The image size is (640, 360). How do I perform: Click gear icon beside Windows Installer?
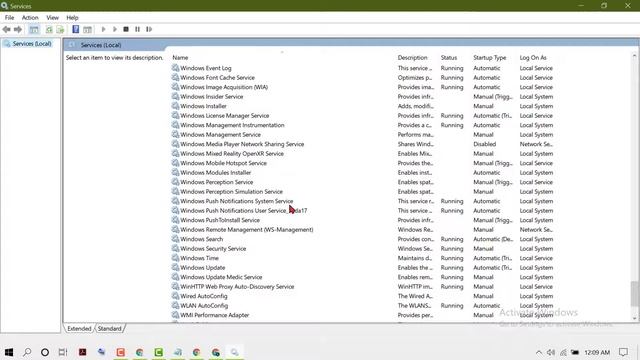point(176,106)
